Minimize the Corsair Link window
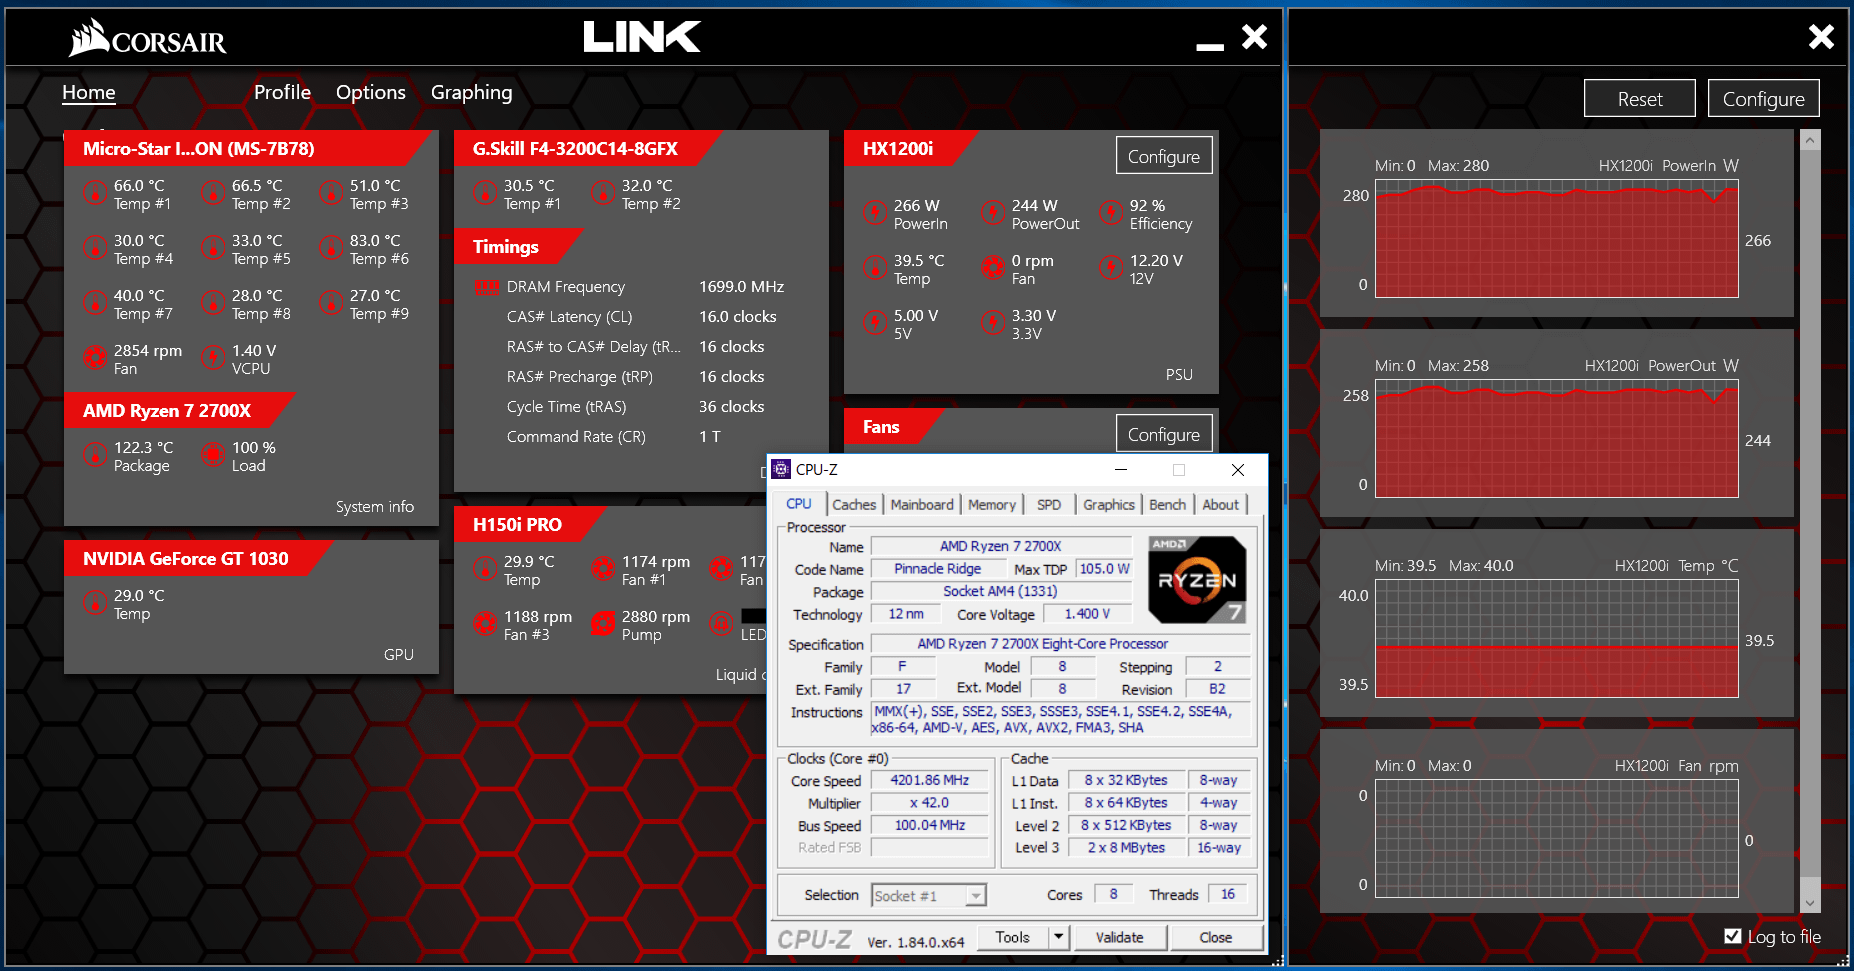1854x971 pixels. point(1210,46)
